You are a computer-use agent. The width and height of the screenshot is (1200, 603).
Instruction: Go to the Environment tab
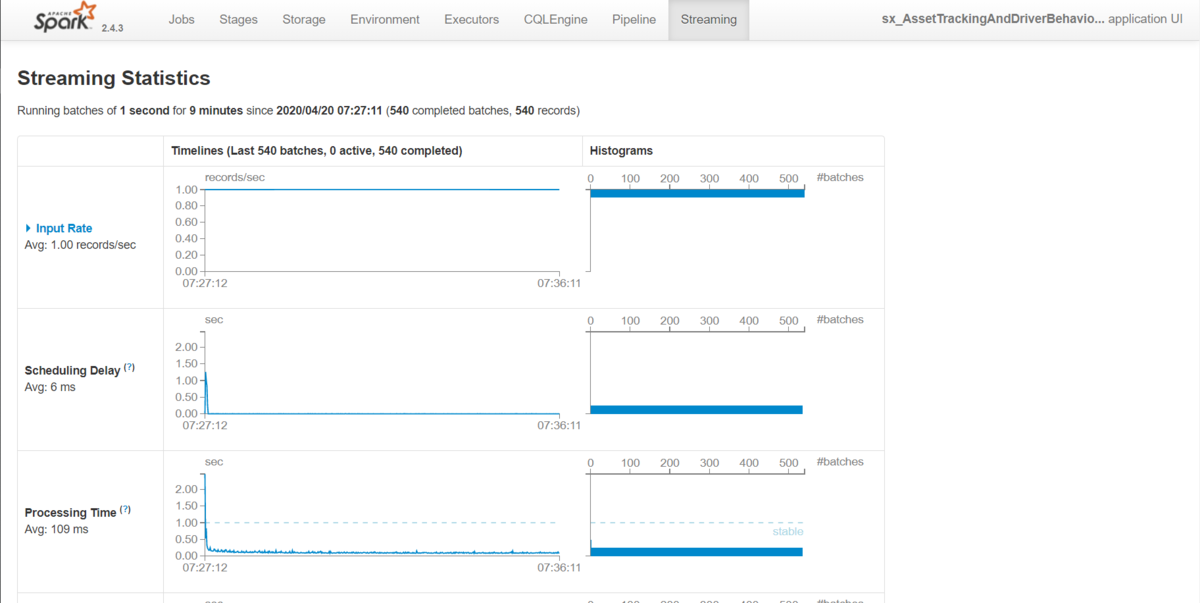click(385, 19)
